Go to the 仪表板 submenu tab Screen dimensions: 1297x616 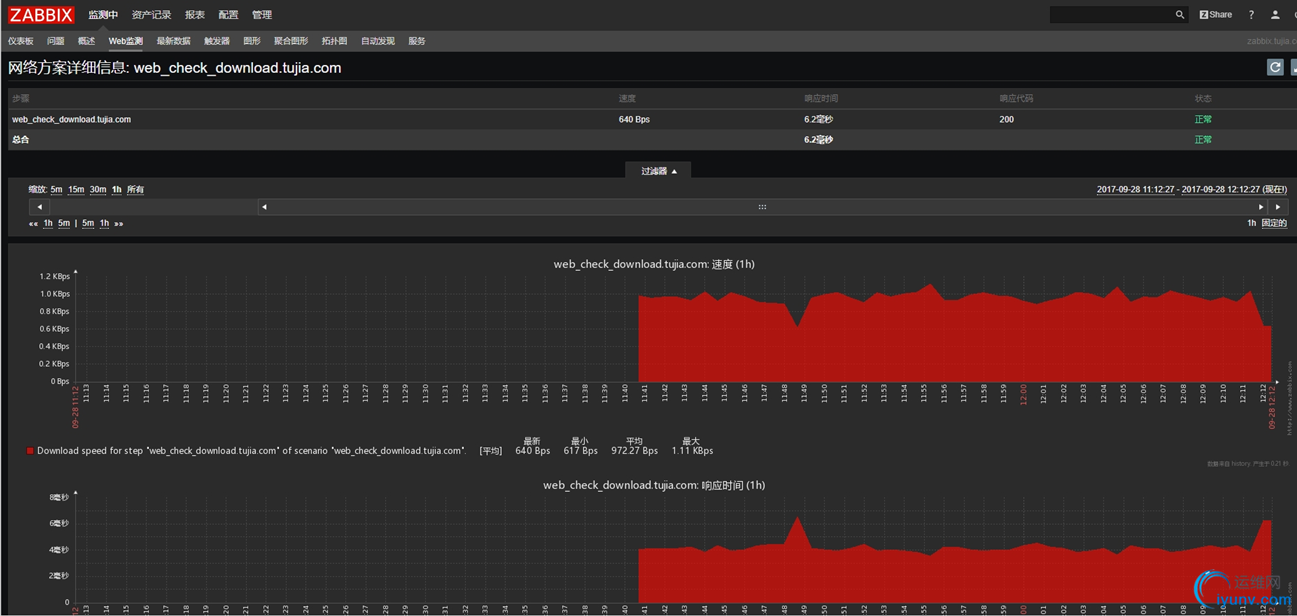[21, 41]
